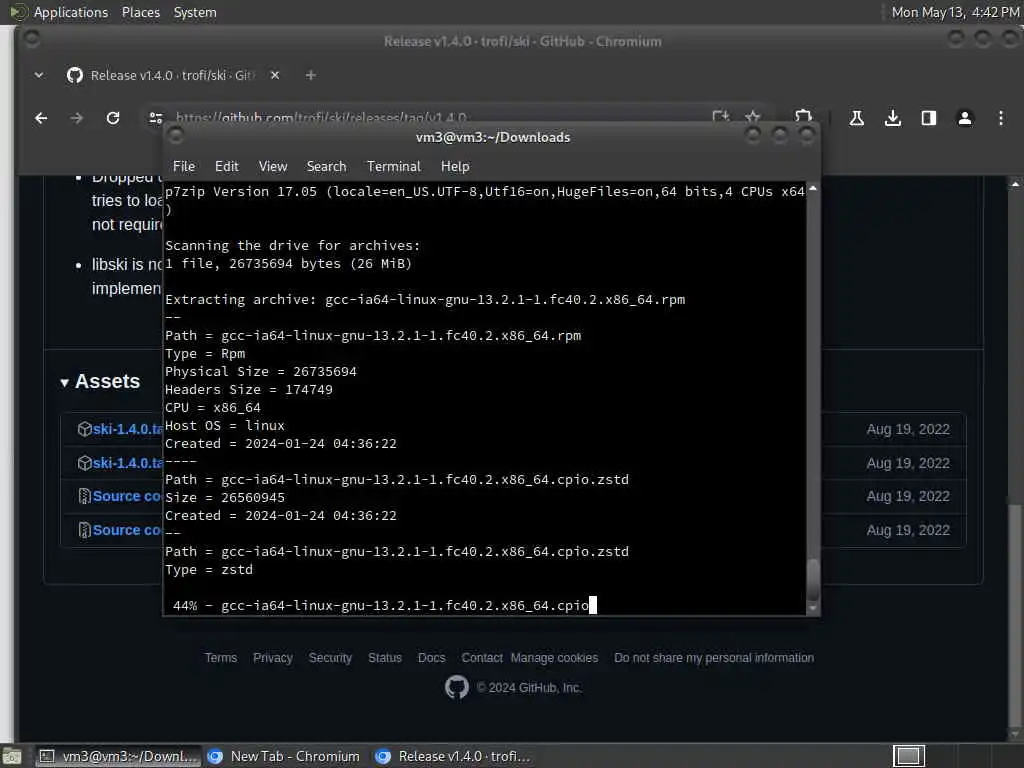
Task: Open the System menu in top panel
Action: (x=195, y=12)
